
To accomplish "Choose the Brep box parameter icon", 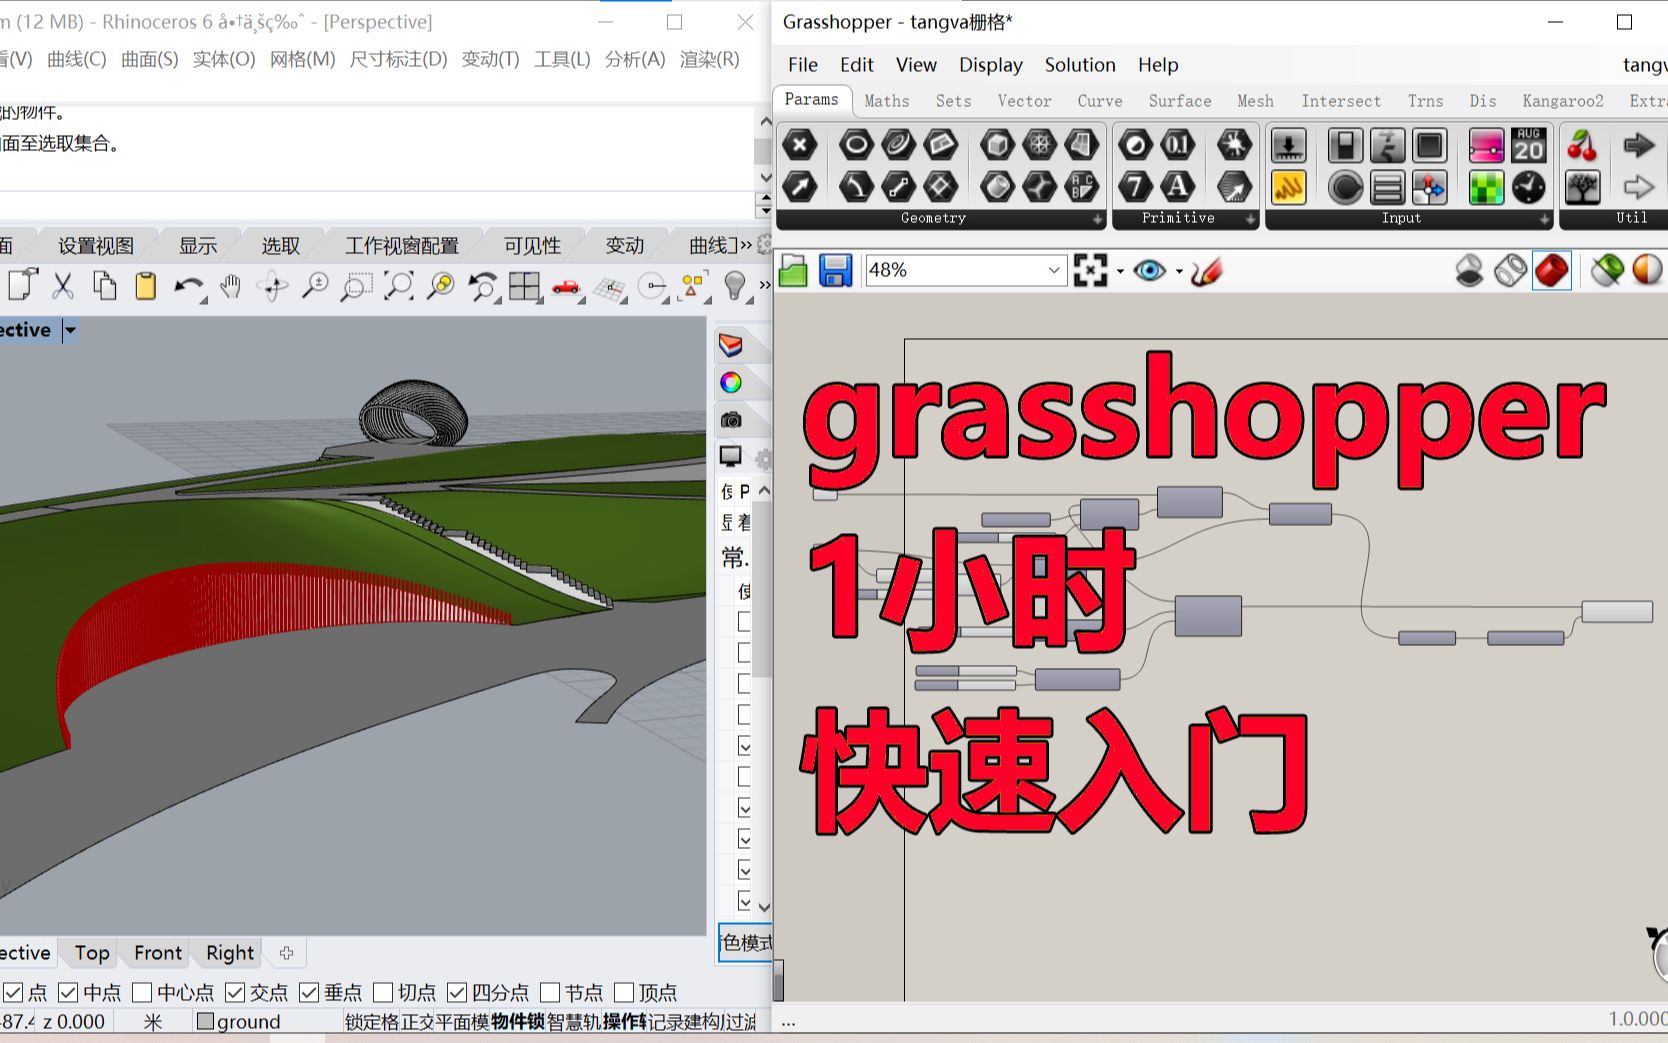I will (997, 146).
